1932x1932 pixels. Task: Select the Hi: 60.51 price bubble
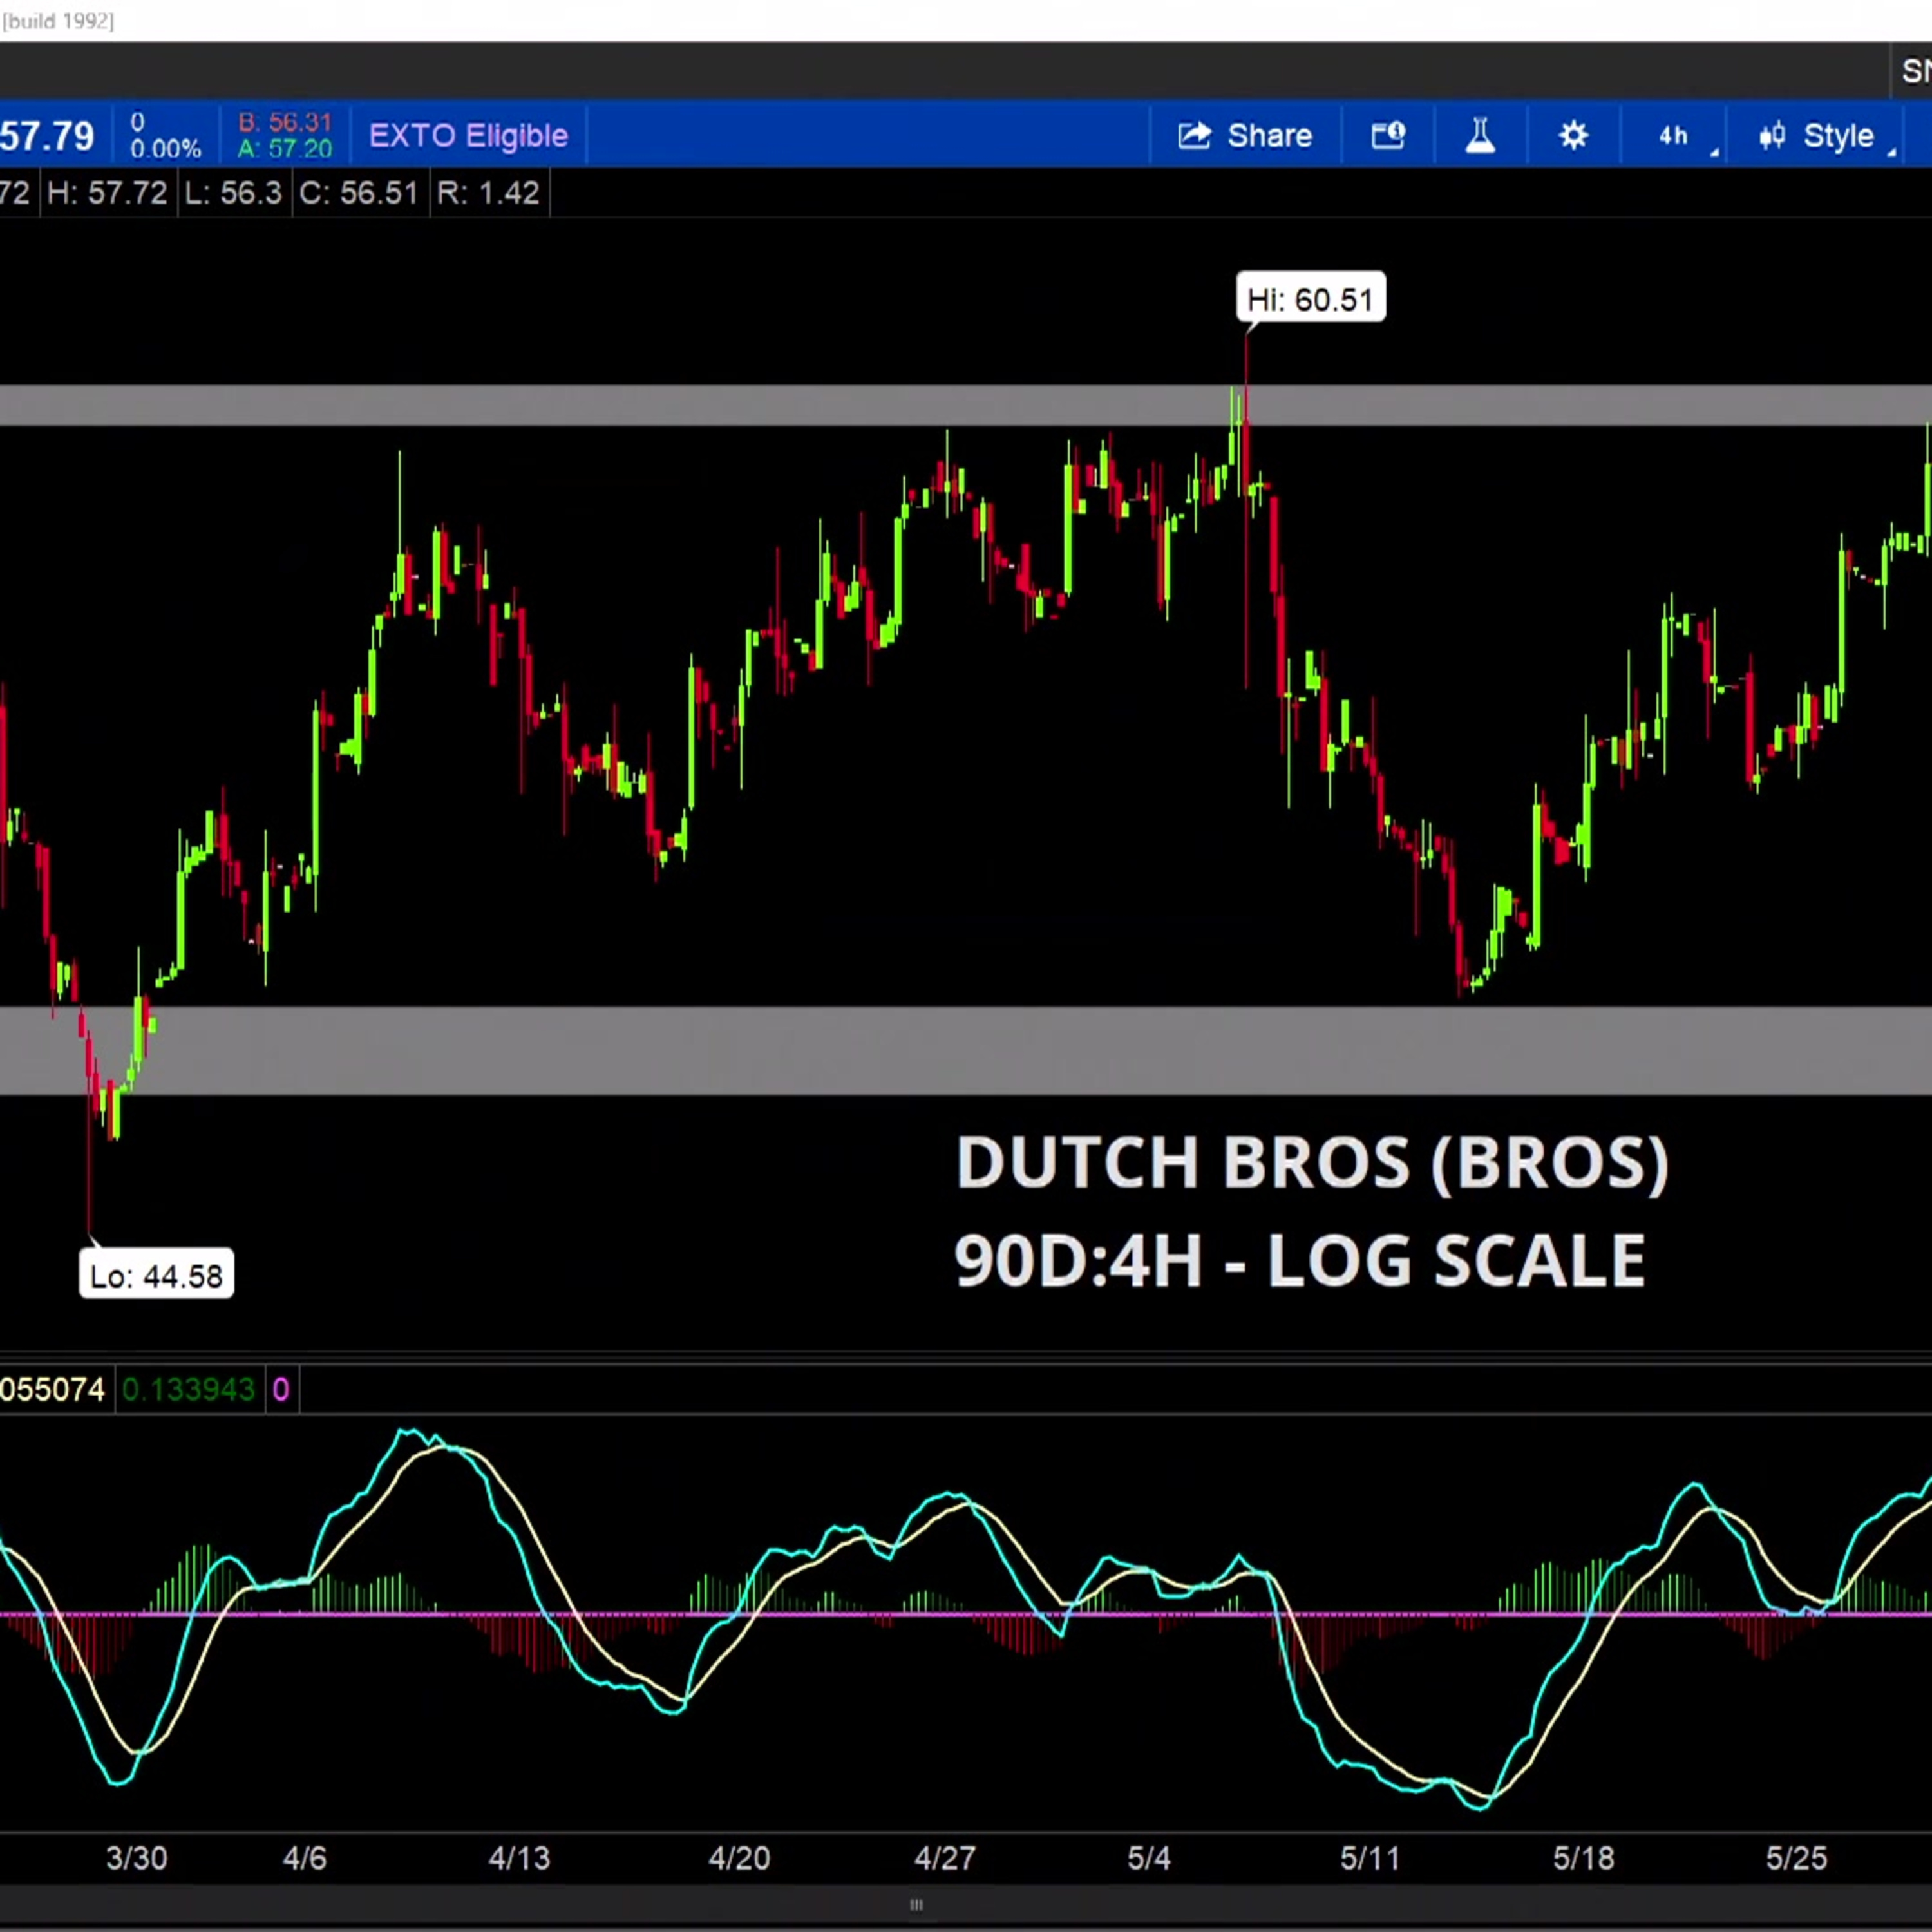coord(1311,298)
